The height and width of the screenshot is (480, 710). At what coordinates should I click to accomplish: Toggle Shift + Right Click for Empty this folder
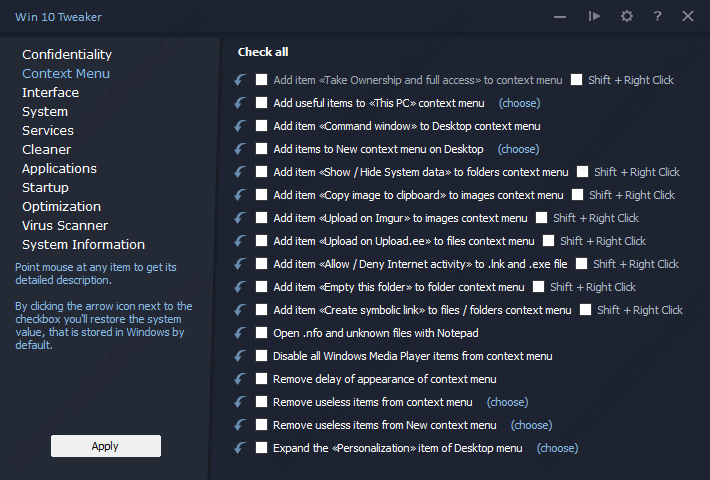[x=538, y=287]
